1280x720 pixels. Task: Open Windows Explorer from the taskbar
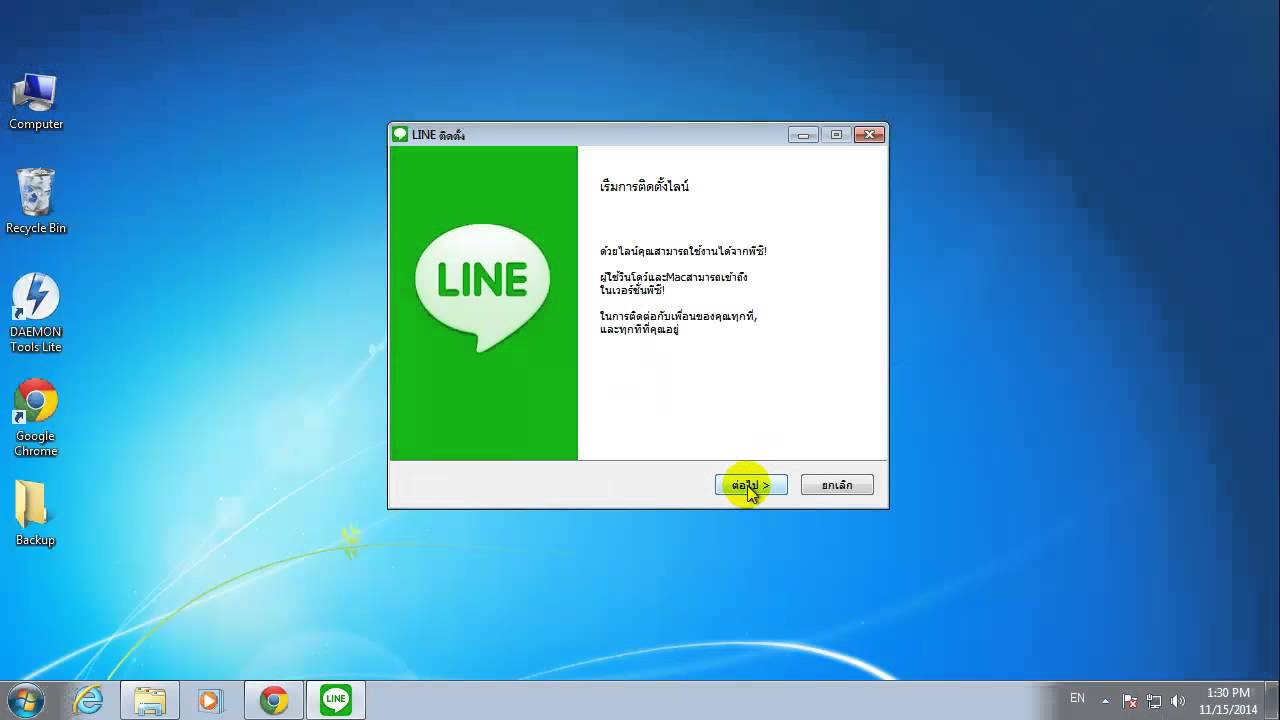150,700
